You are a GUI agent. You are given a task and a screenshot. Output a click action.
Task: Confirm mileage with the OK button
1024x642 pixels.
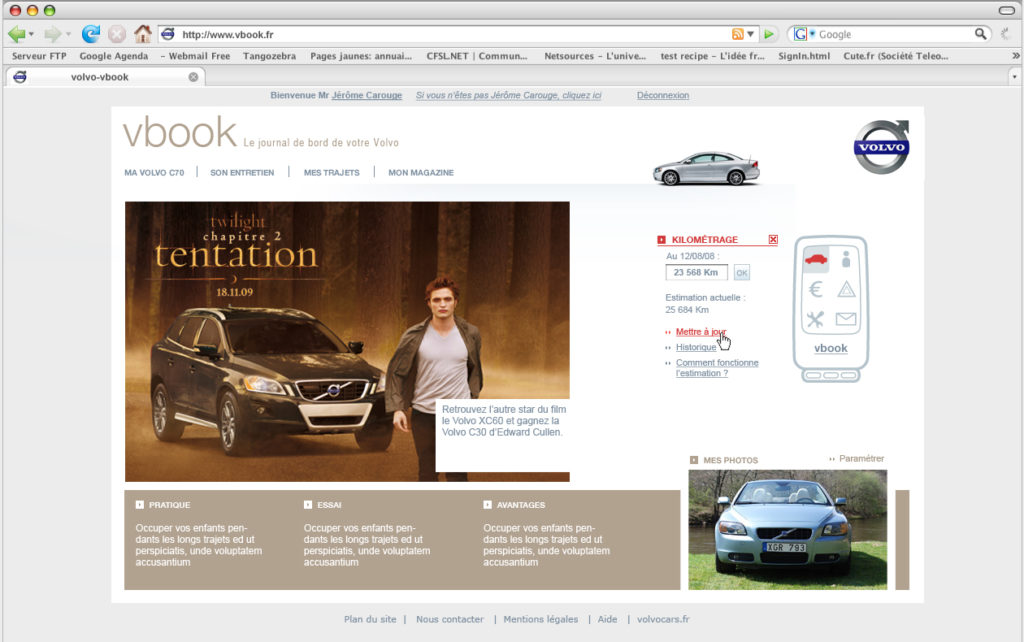pyautogui.click(x=742, y=273)
